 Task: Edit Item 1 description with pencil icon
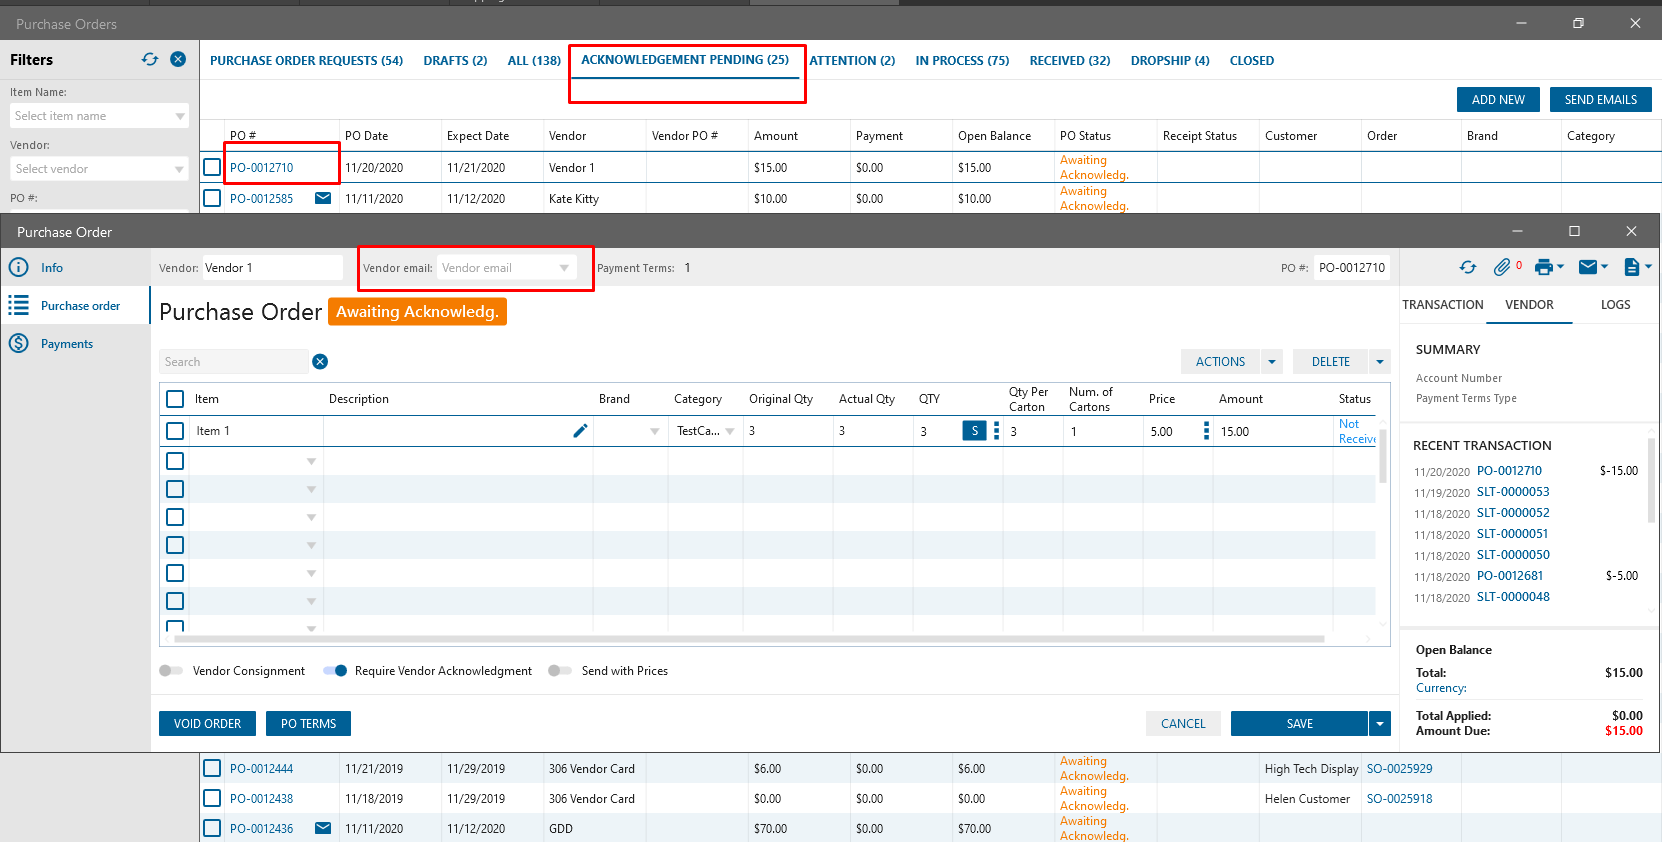(580, 431)
